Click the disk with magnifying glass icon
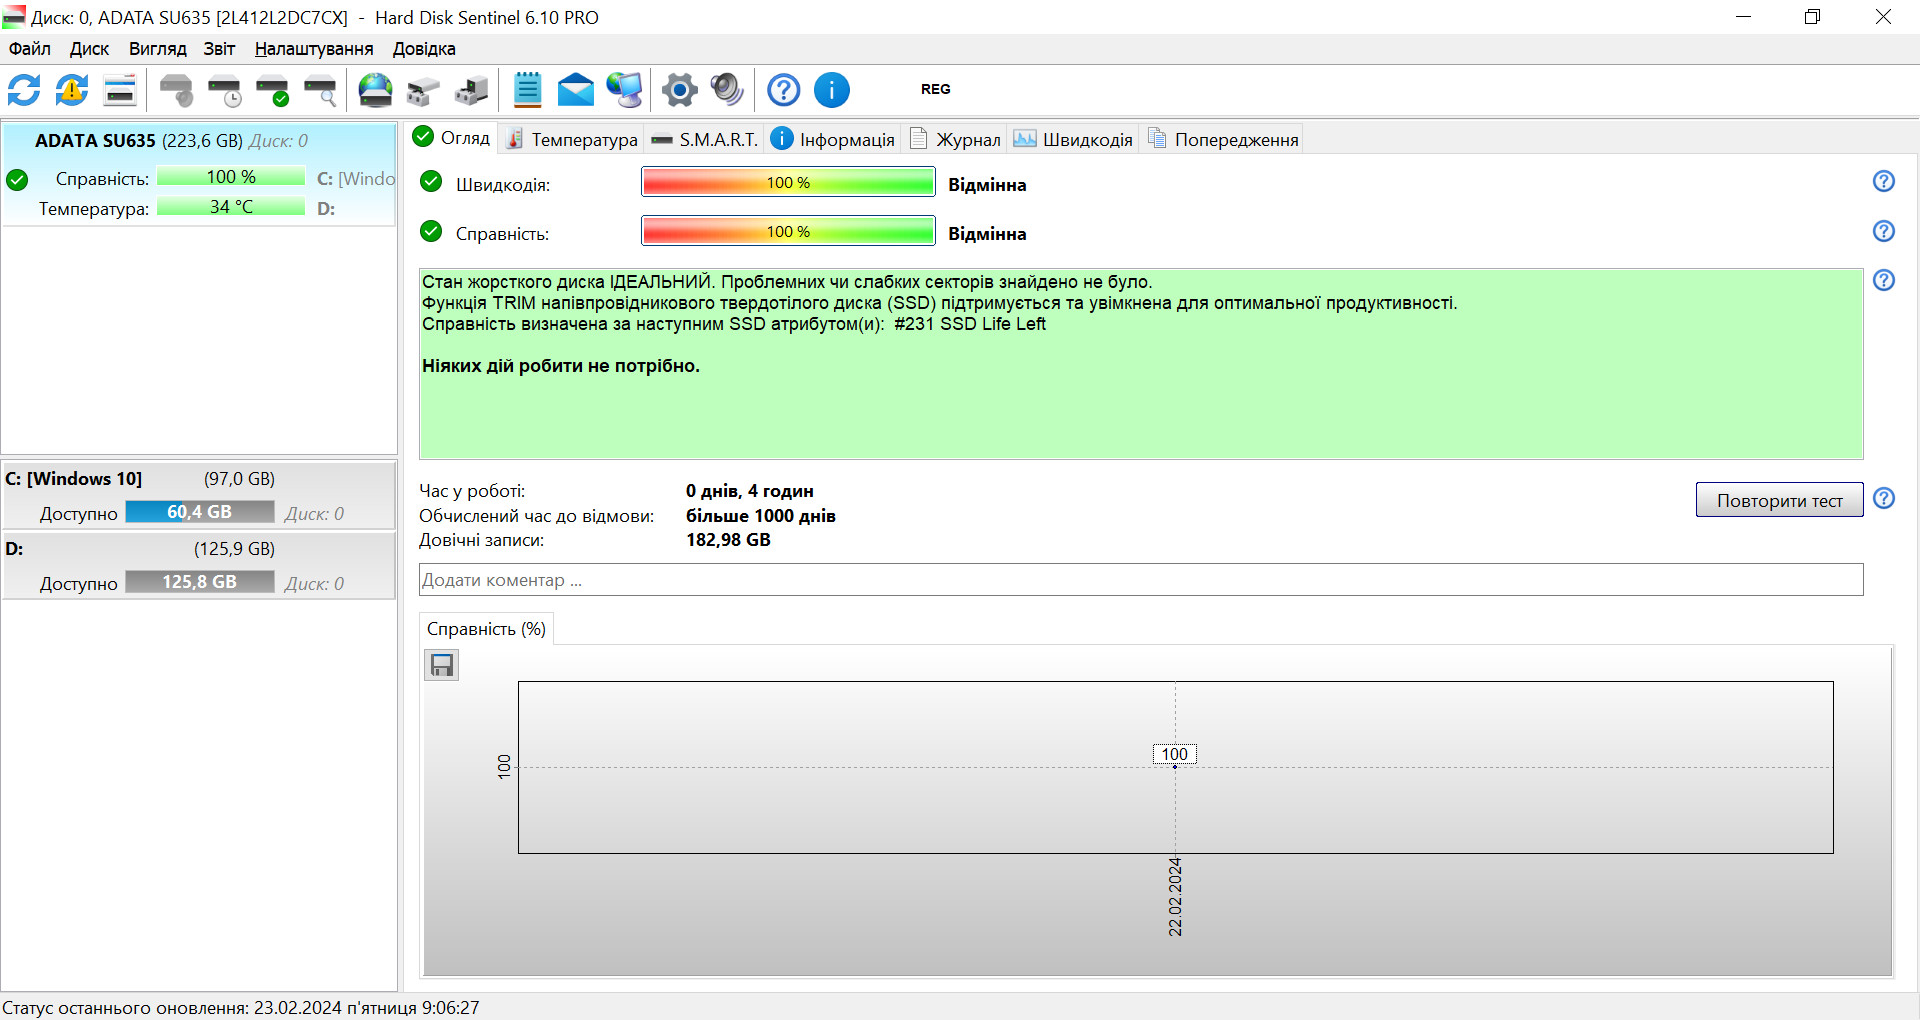Screen dimensions: 1920x1020 point(321,90)
